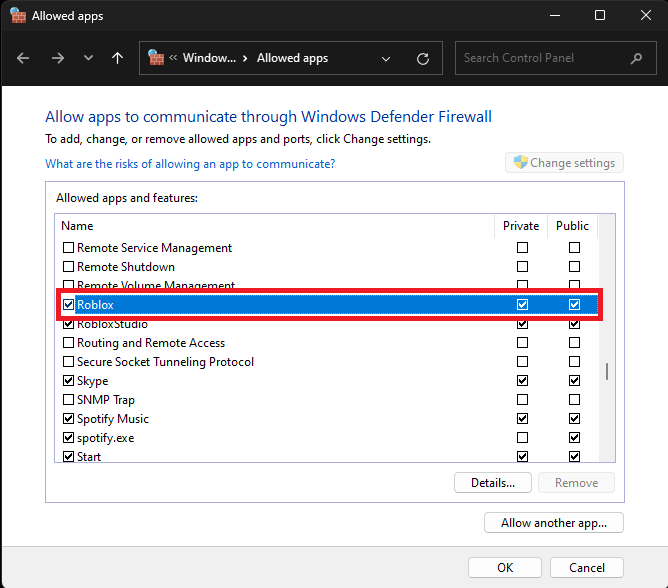668x588 pixels.
Task: Click the firewall icon in address bar
Action: click(156, 58)
